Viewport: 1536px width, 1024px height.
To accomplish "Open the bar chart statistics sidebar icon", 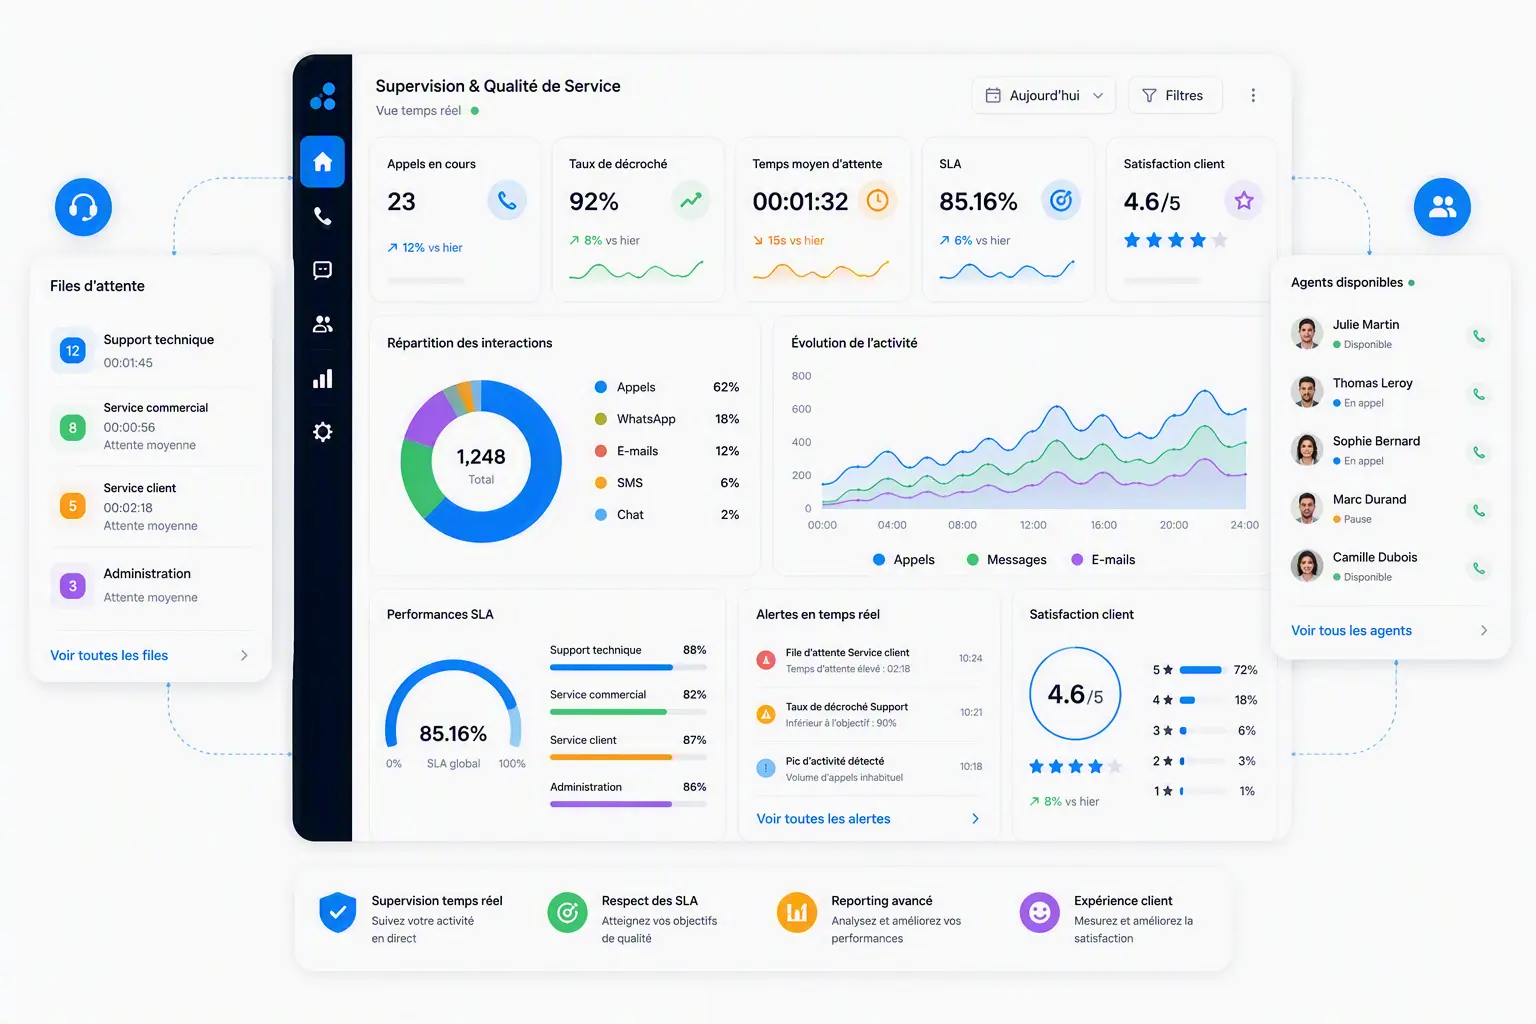I will coord(322,379).
